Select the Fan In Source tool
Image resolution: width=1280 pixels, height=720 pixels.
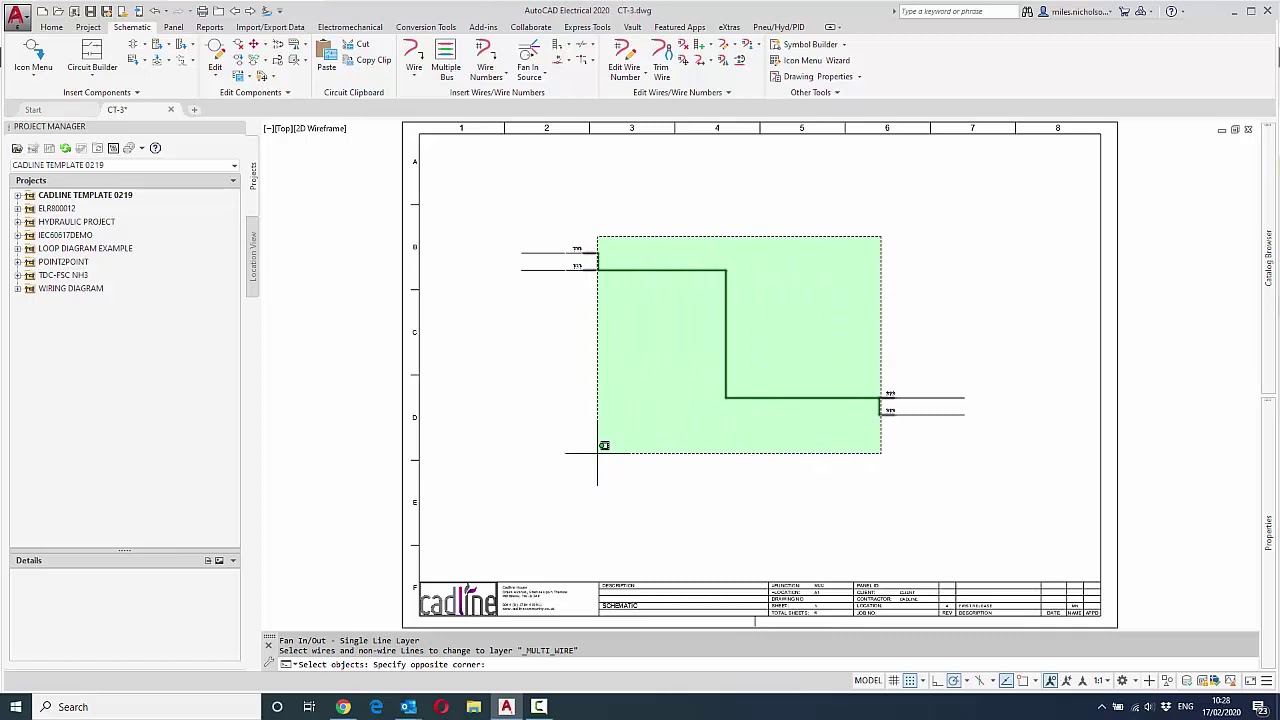point(529,60)
